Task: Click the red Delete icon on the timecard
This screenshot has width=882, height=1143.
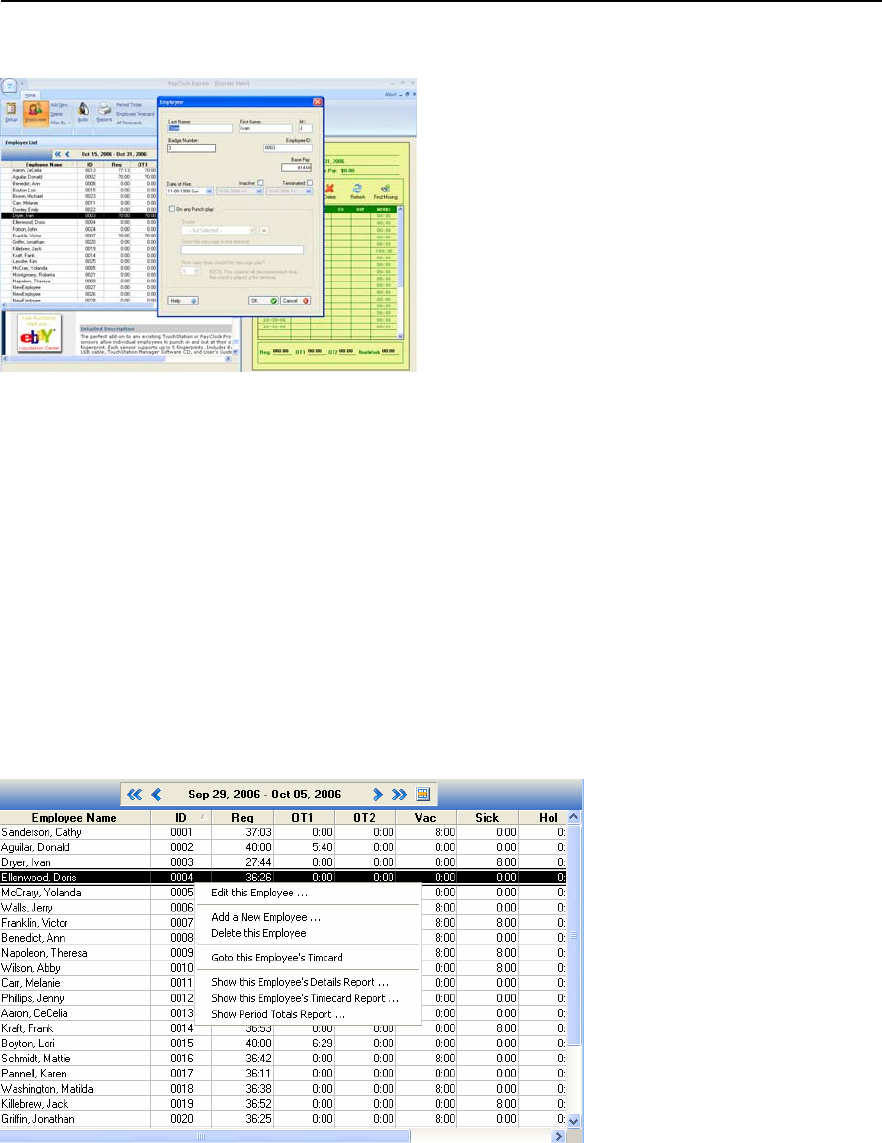Action: (329, 192)
